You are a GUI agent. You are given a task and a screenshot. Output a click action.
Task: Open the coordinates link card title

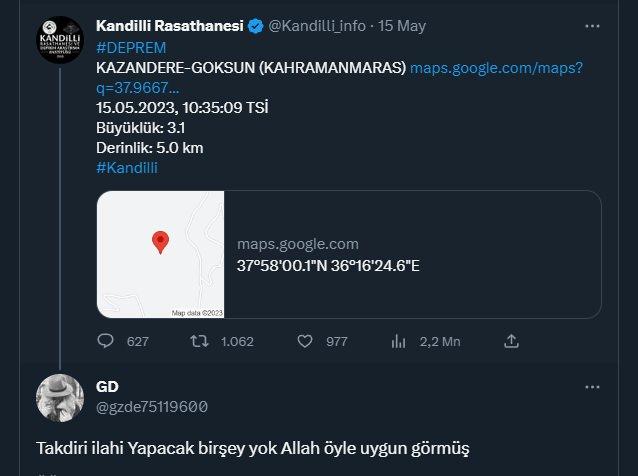[x=328, y=266]
